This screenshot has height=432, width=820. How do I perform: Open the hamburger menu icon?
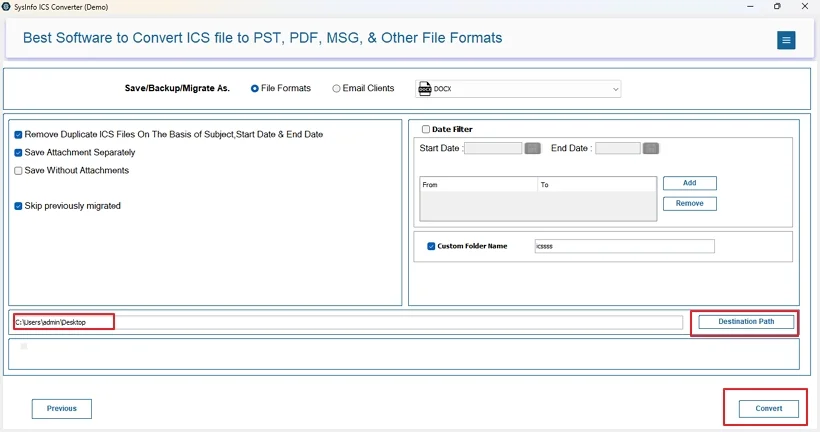785,40
